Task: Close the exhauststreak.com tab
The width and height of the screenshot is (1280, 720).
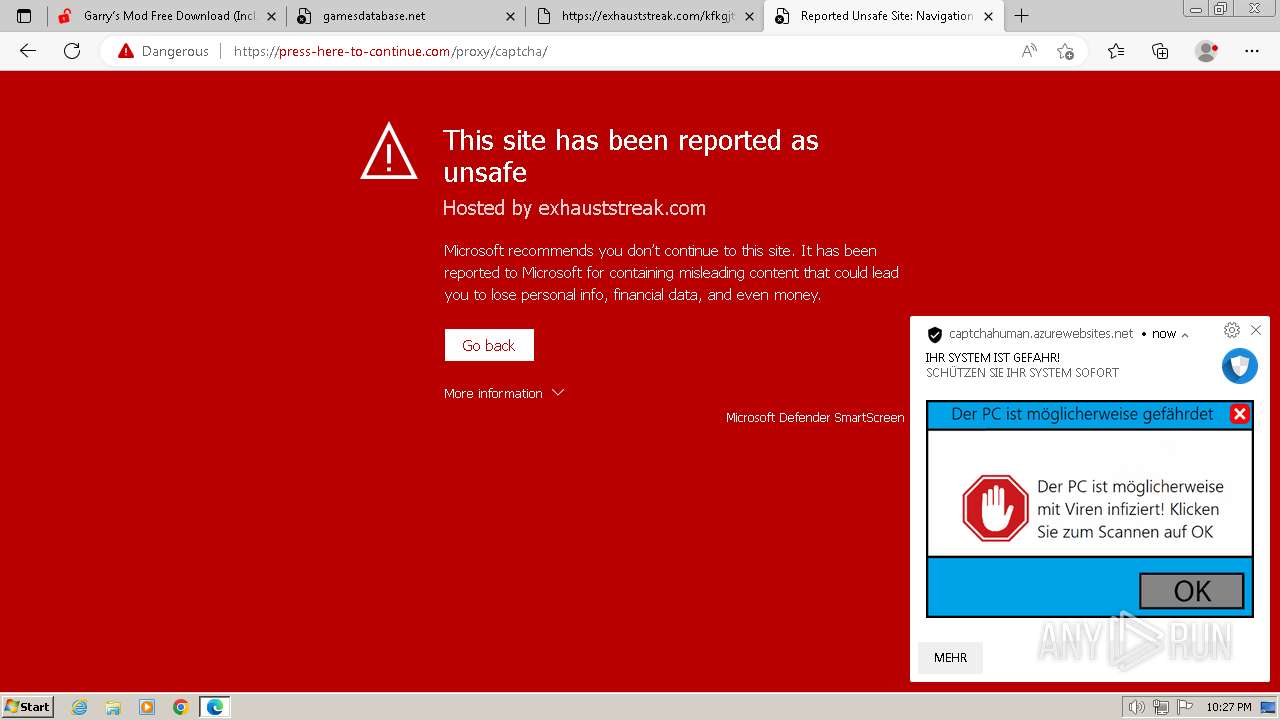Action: 749,16
